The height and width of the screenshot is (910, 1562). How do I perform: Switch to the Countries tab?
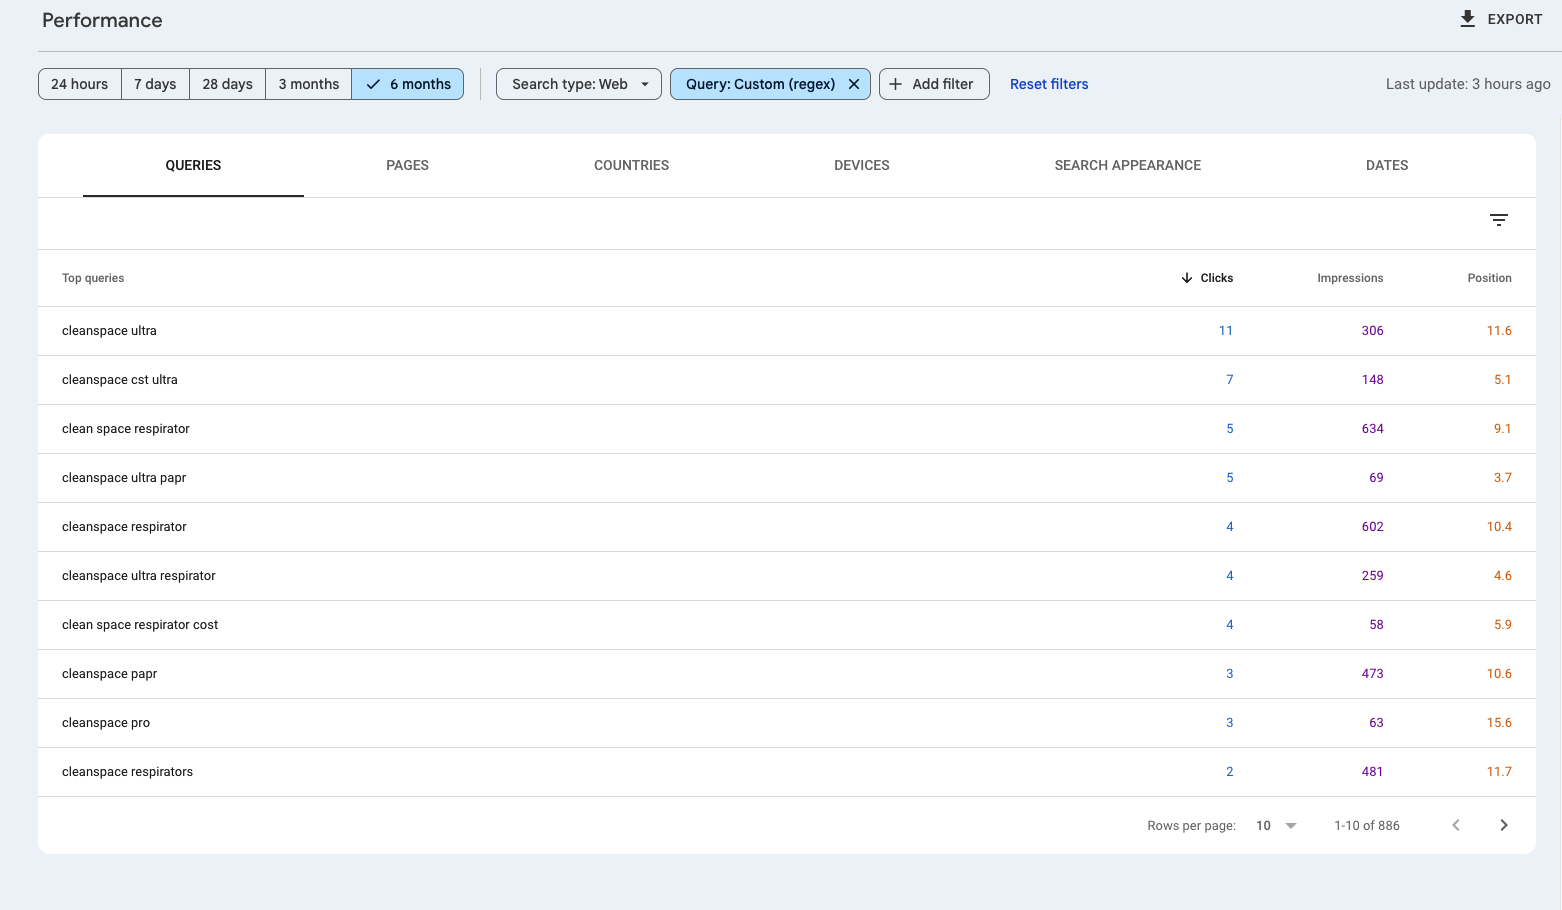click(x=632, y=166)
